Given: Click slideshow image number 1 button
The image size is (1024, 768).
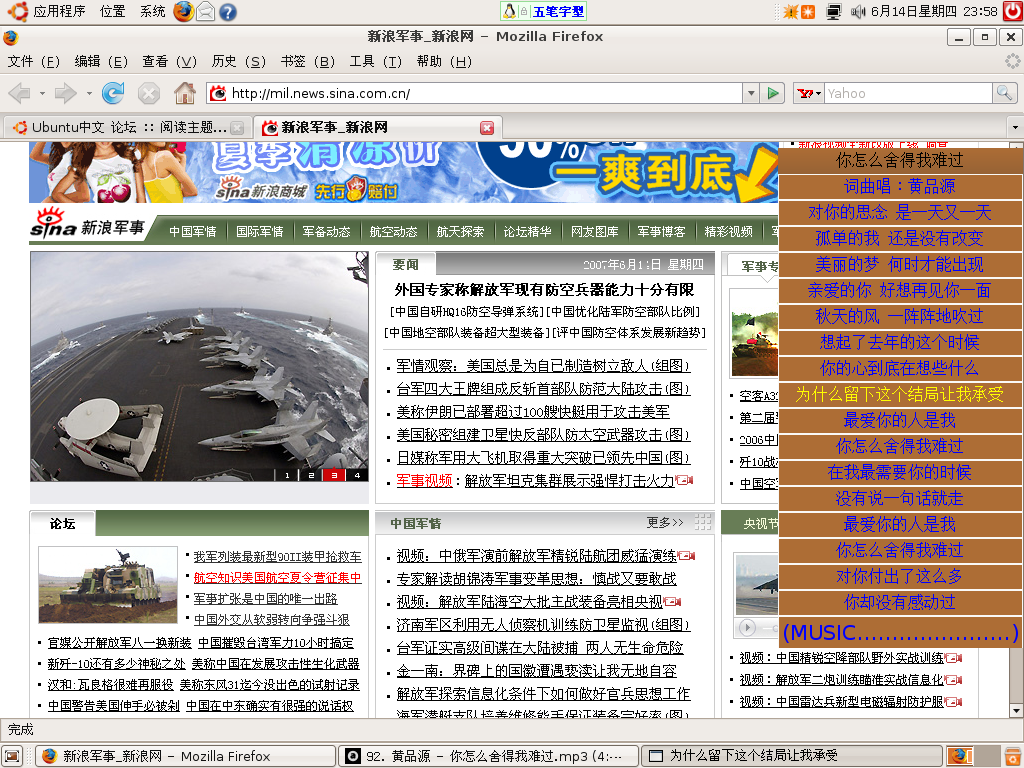Looking at the screenshot, I should 287,475.
